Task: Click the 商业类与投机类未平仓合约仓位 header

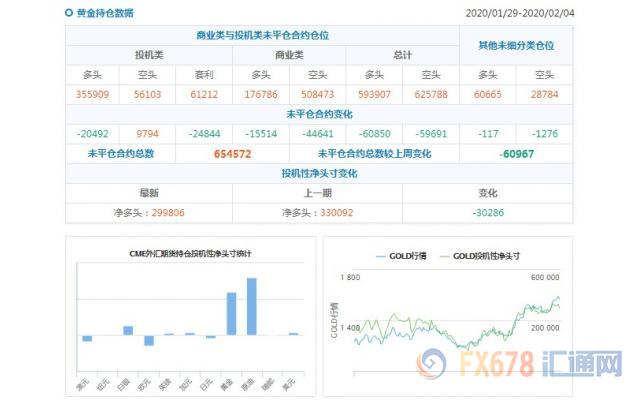Action: [x=264, y=36]
